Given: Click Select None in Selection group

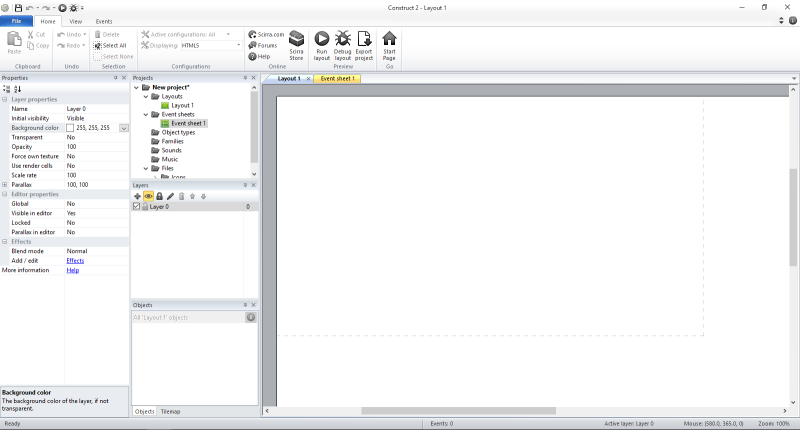Looking at the screenshot, I should click(x=113, y=57).
